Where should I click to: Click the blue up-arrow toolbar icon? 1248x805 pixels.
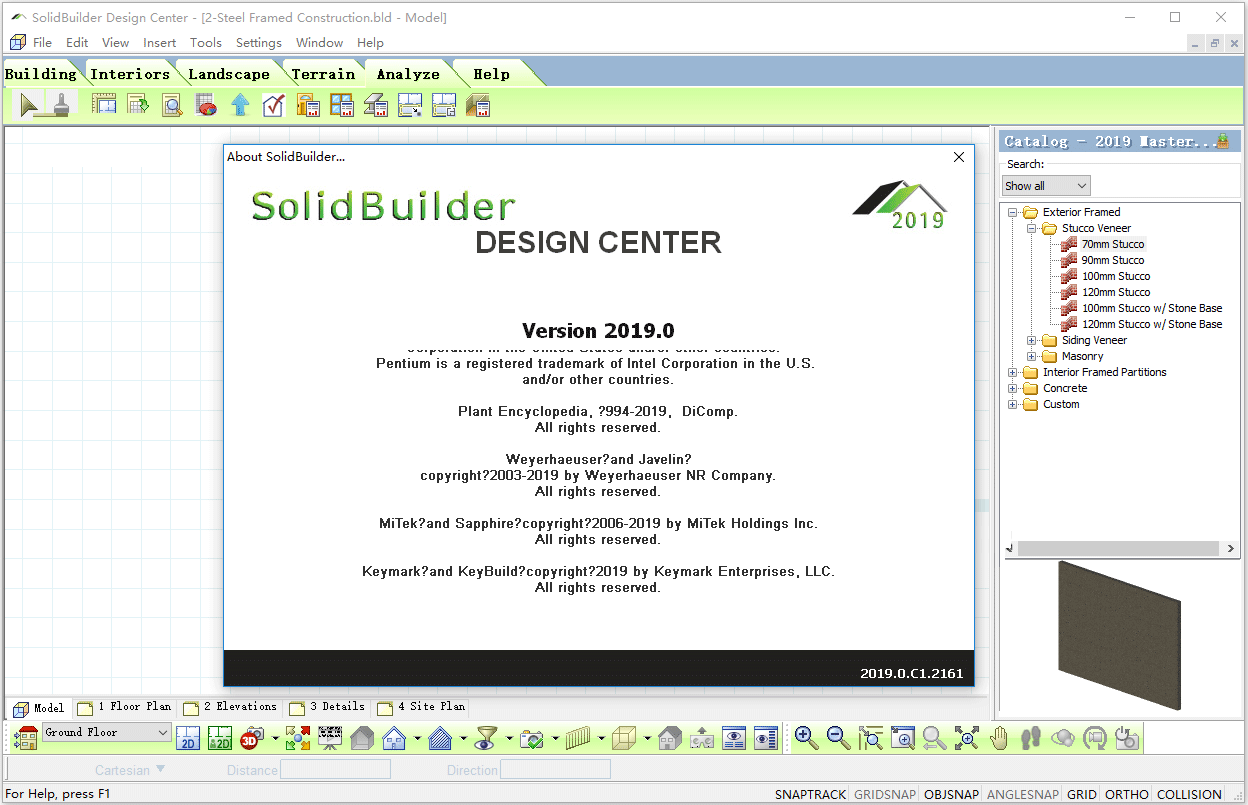(240, 105)
